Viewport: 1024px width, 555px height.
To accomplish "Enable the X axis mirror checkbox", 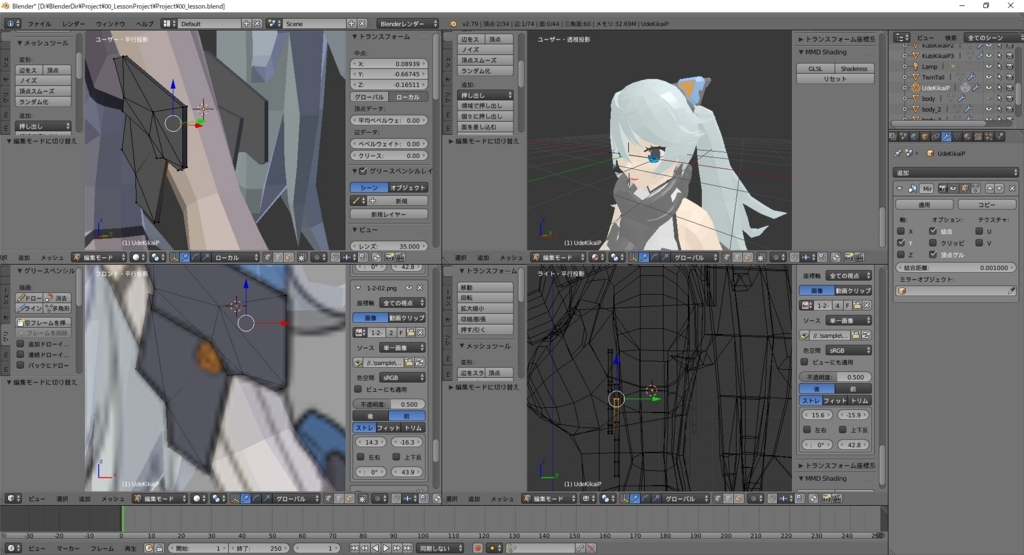I will pos(901,231).
